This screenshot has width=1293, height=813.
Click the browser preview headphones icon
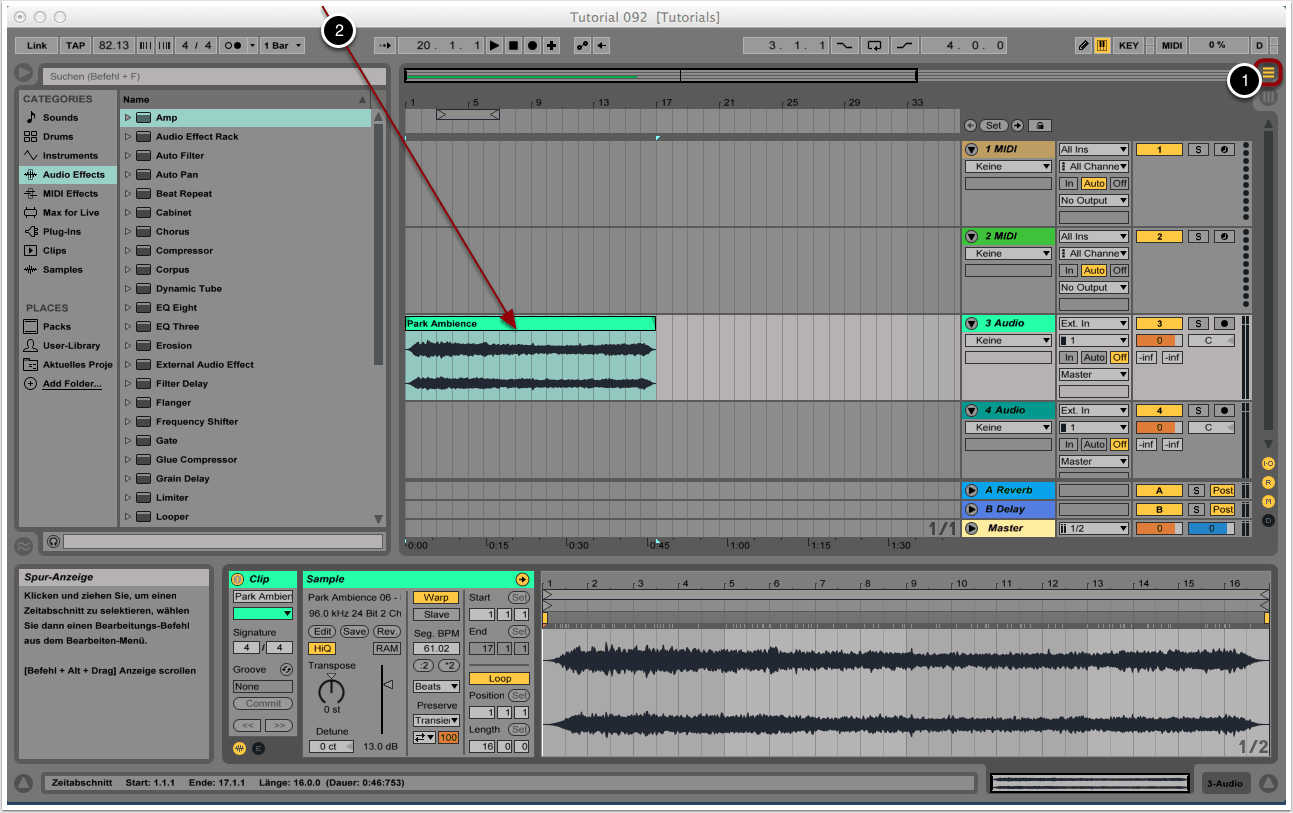53,541
